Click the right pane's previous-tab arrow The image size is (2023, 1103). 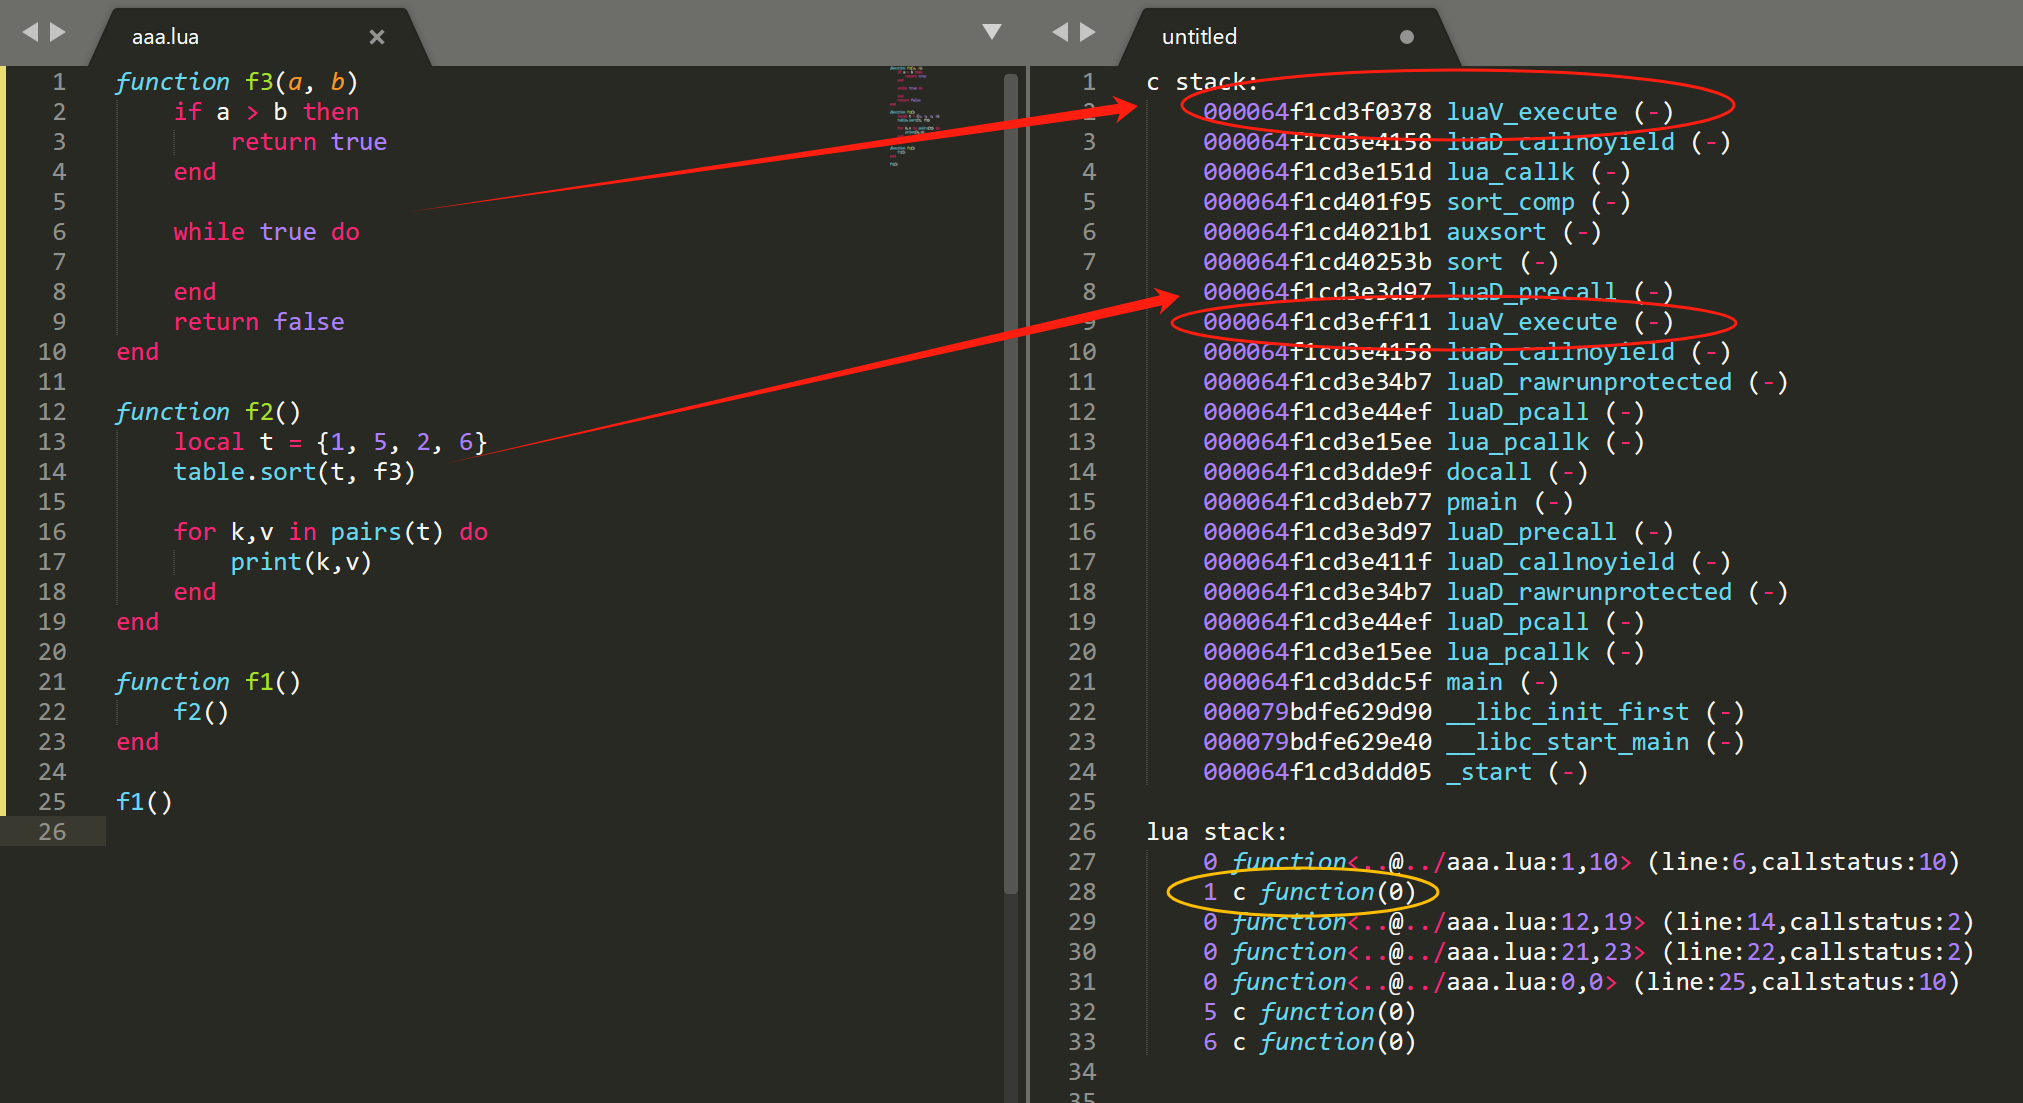point(1060,32)
